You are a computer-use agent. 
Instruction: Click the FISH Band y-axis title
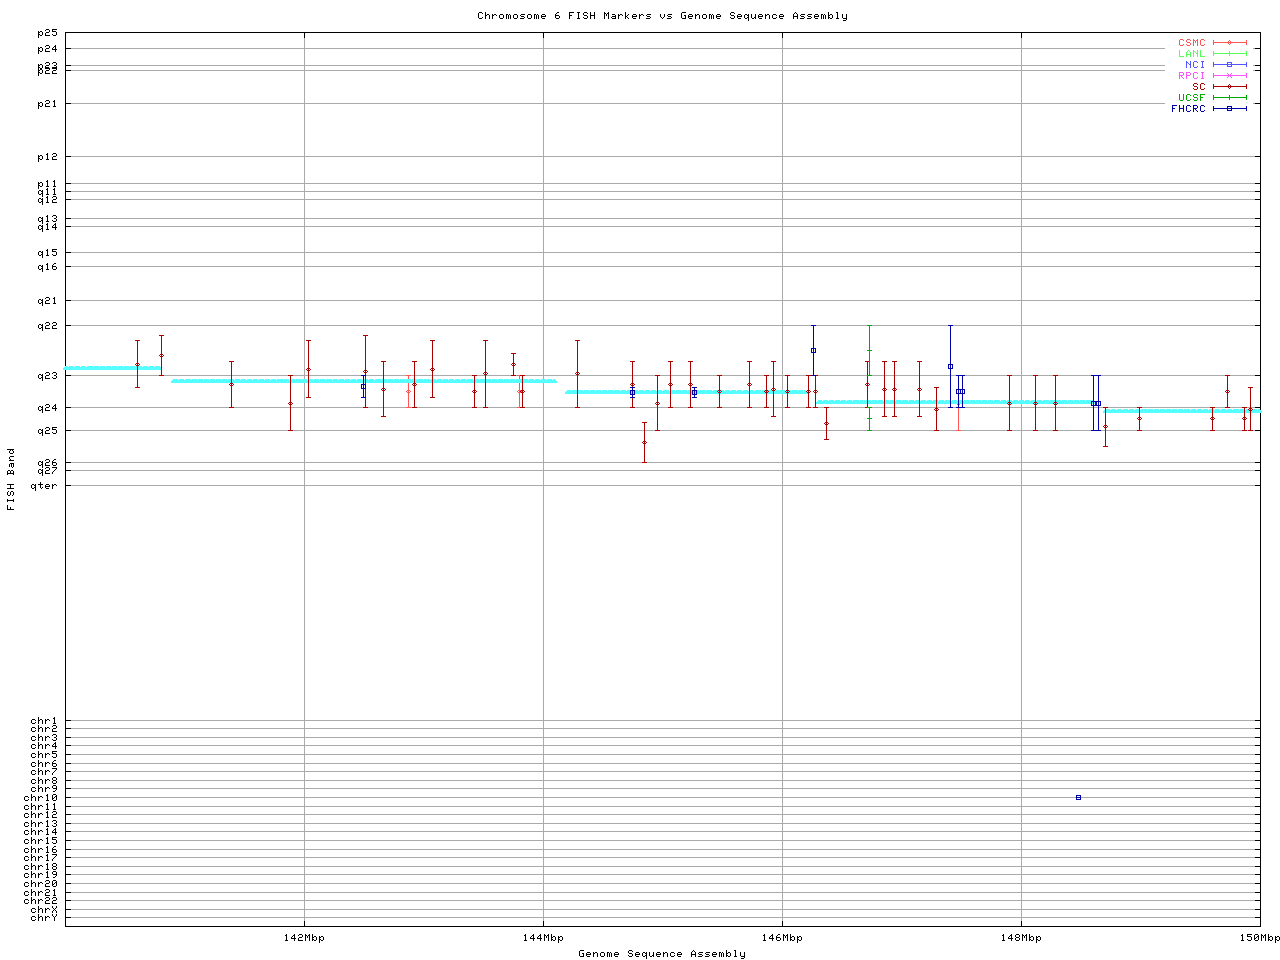tap(11, 479)
